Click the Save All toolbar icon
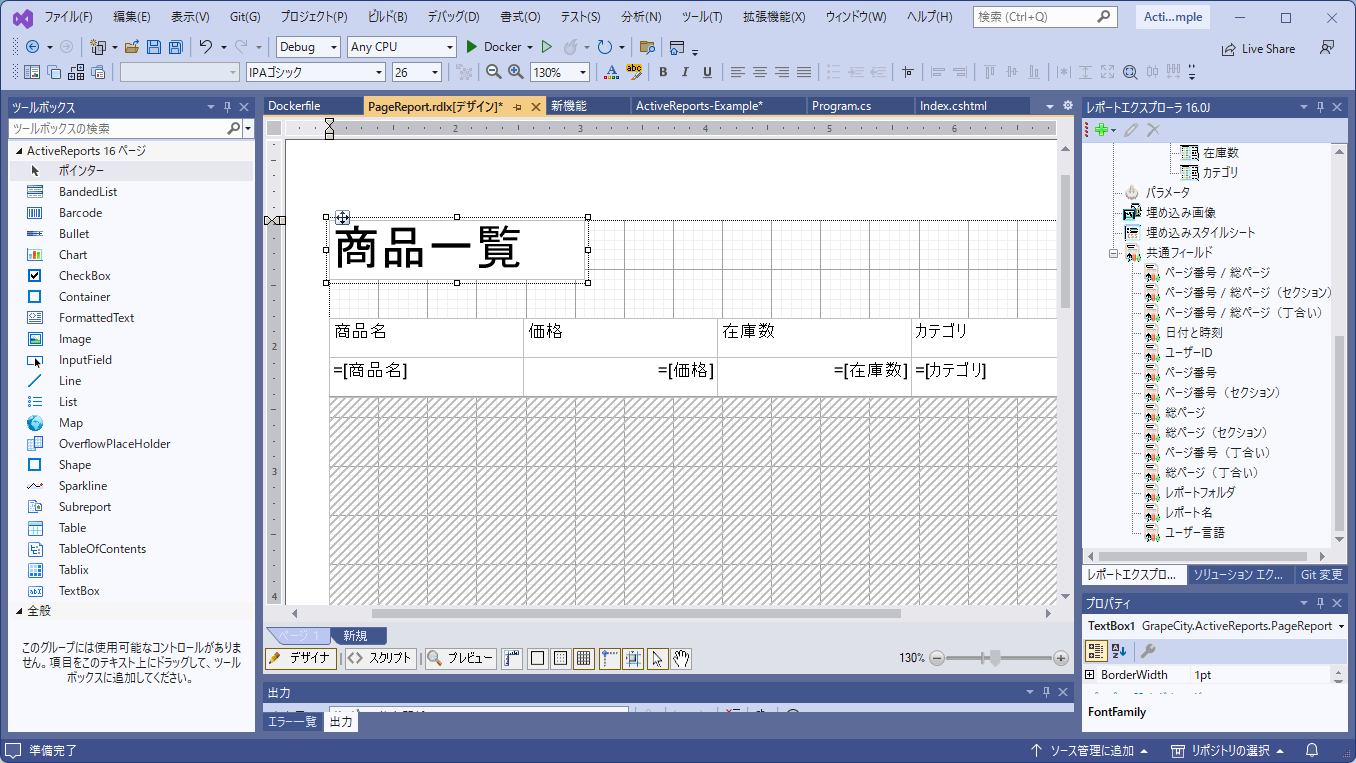The width and height of the screenshot is (1356, 763). coord(176,47)
